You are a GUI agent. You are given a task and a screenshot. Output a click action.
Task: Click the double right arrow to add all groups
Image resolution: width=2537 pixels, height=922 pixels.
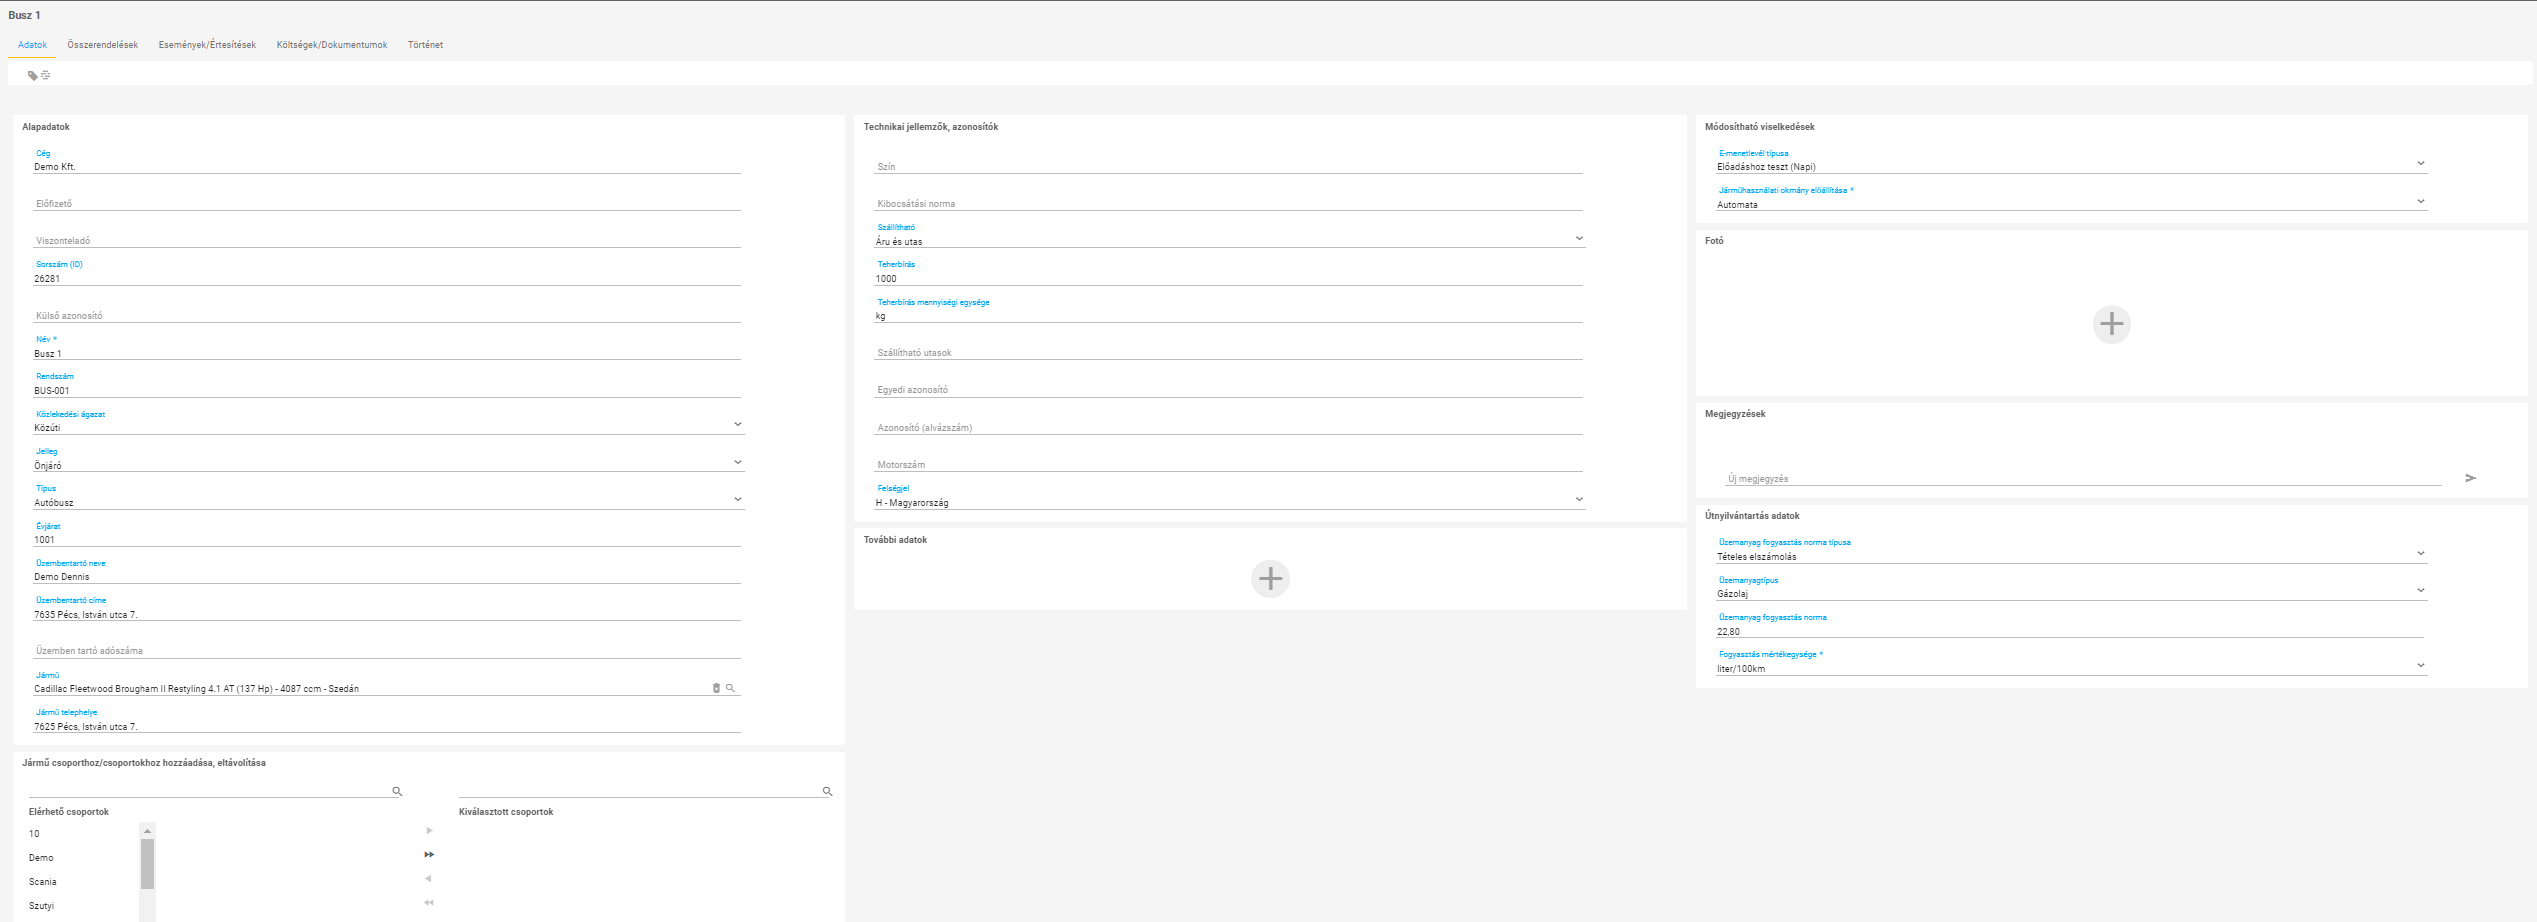(x=429, y=855)
